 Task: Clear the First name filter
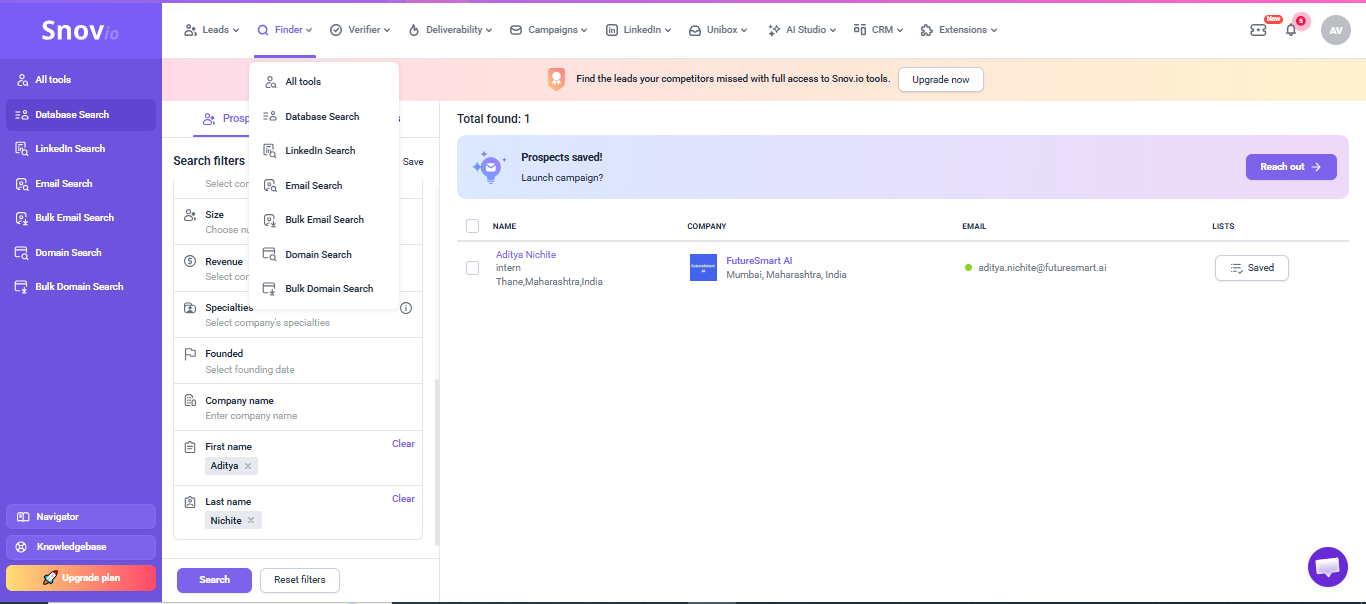coord(403,444)
